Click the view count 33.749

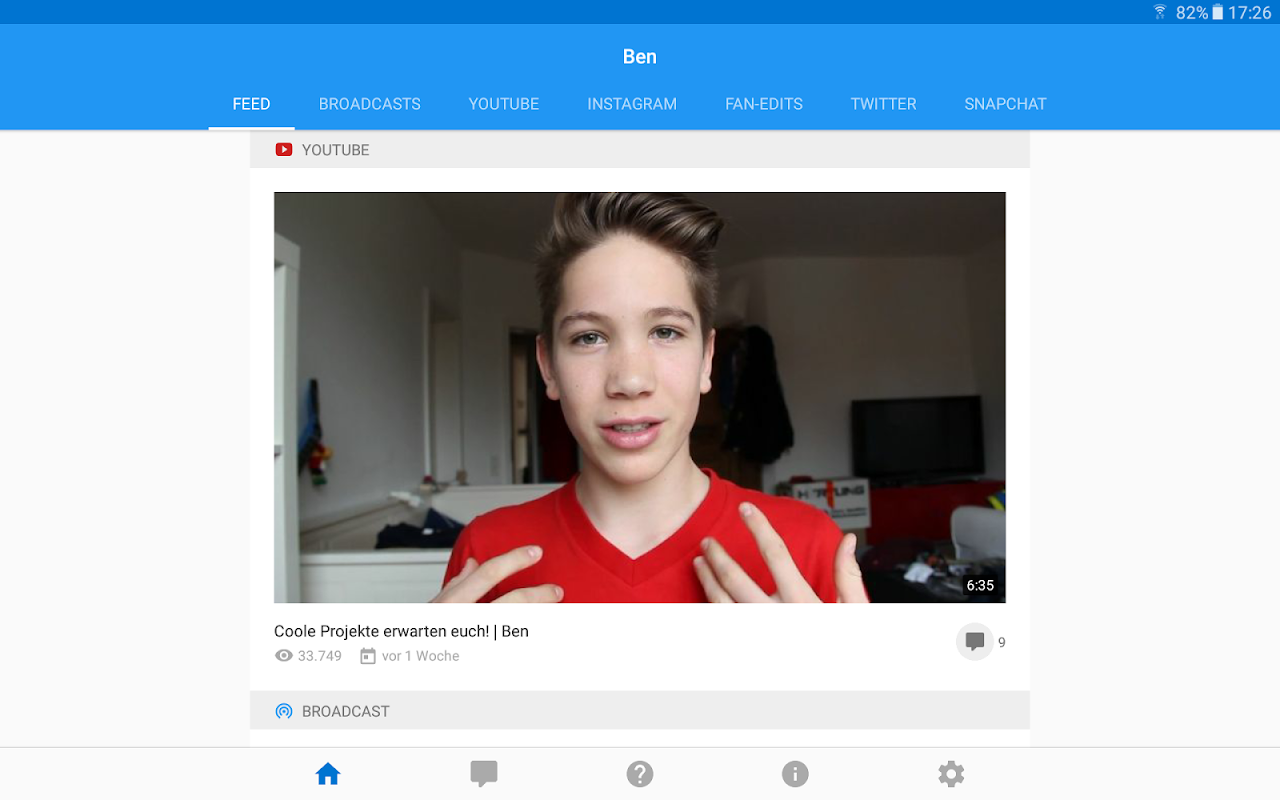320,656
